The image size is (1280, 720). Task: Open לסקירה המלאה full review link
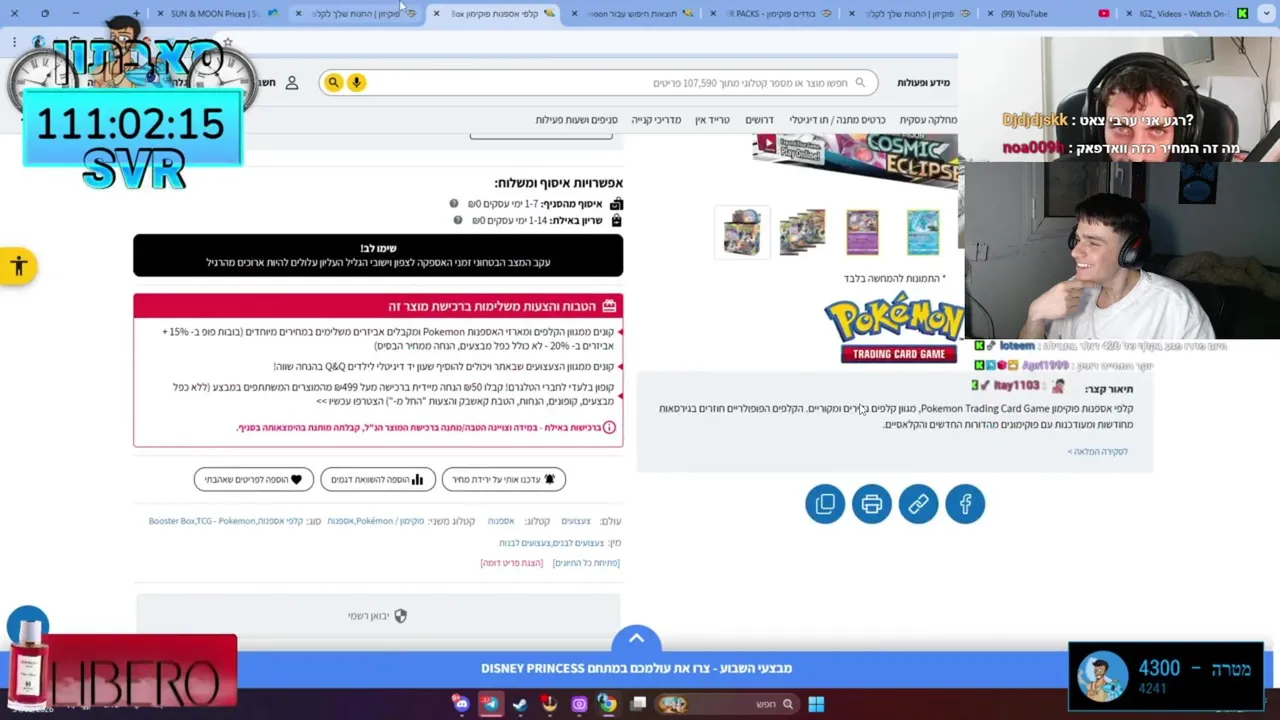[x=1097, y=452]
